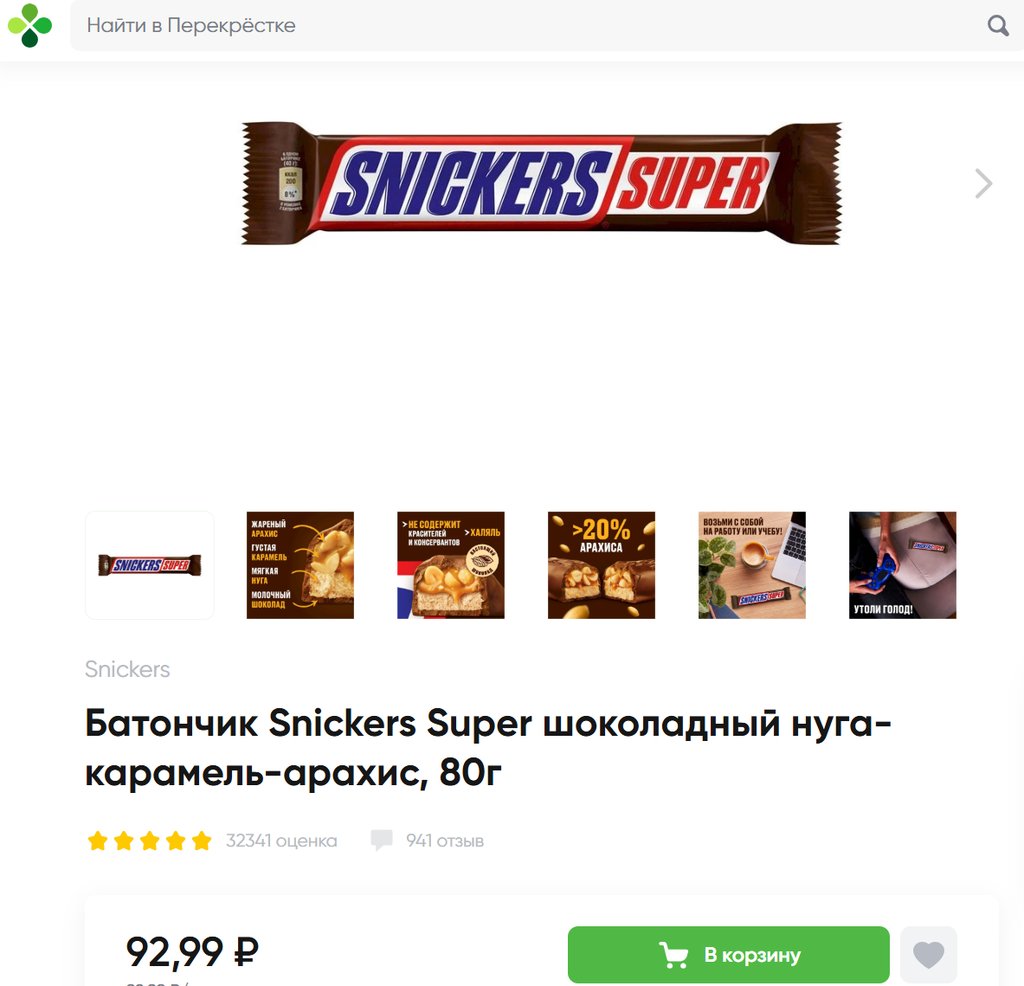Add product with 'В корзину' button
This screenshot has width=1024, height=986.
click(728, 955)
